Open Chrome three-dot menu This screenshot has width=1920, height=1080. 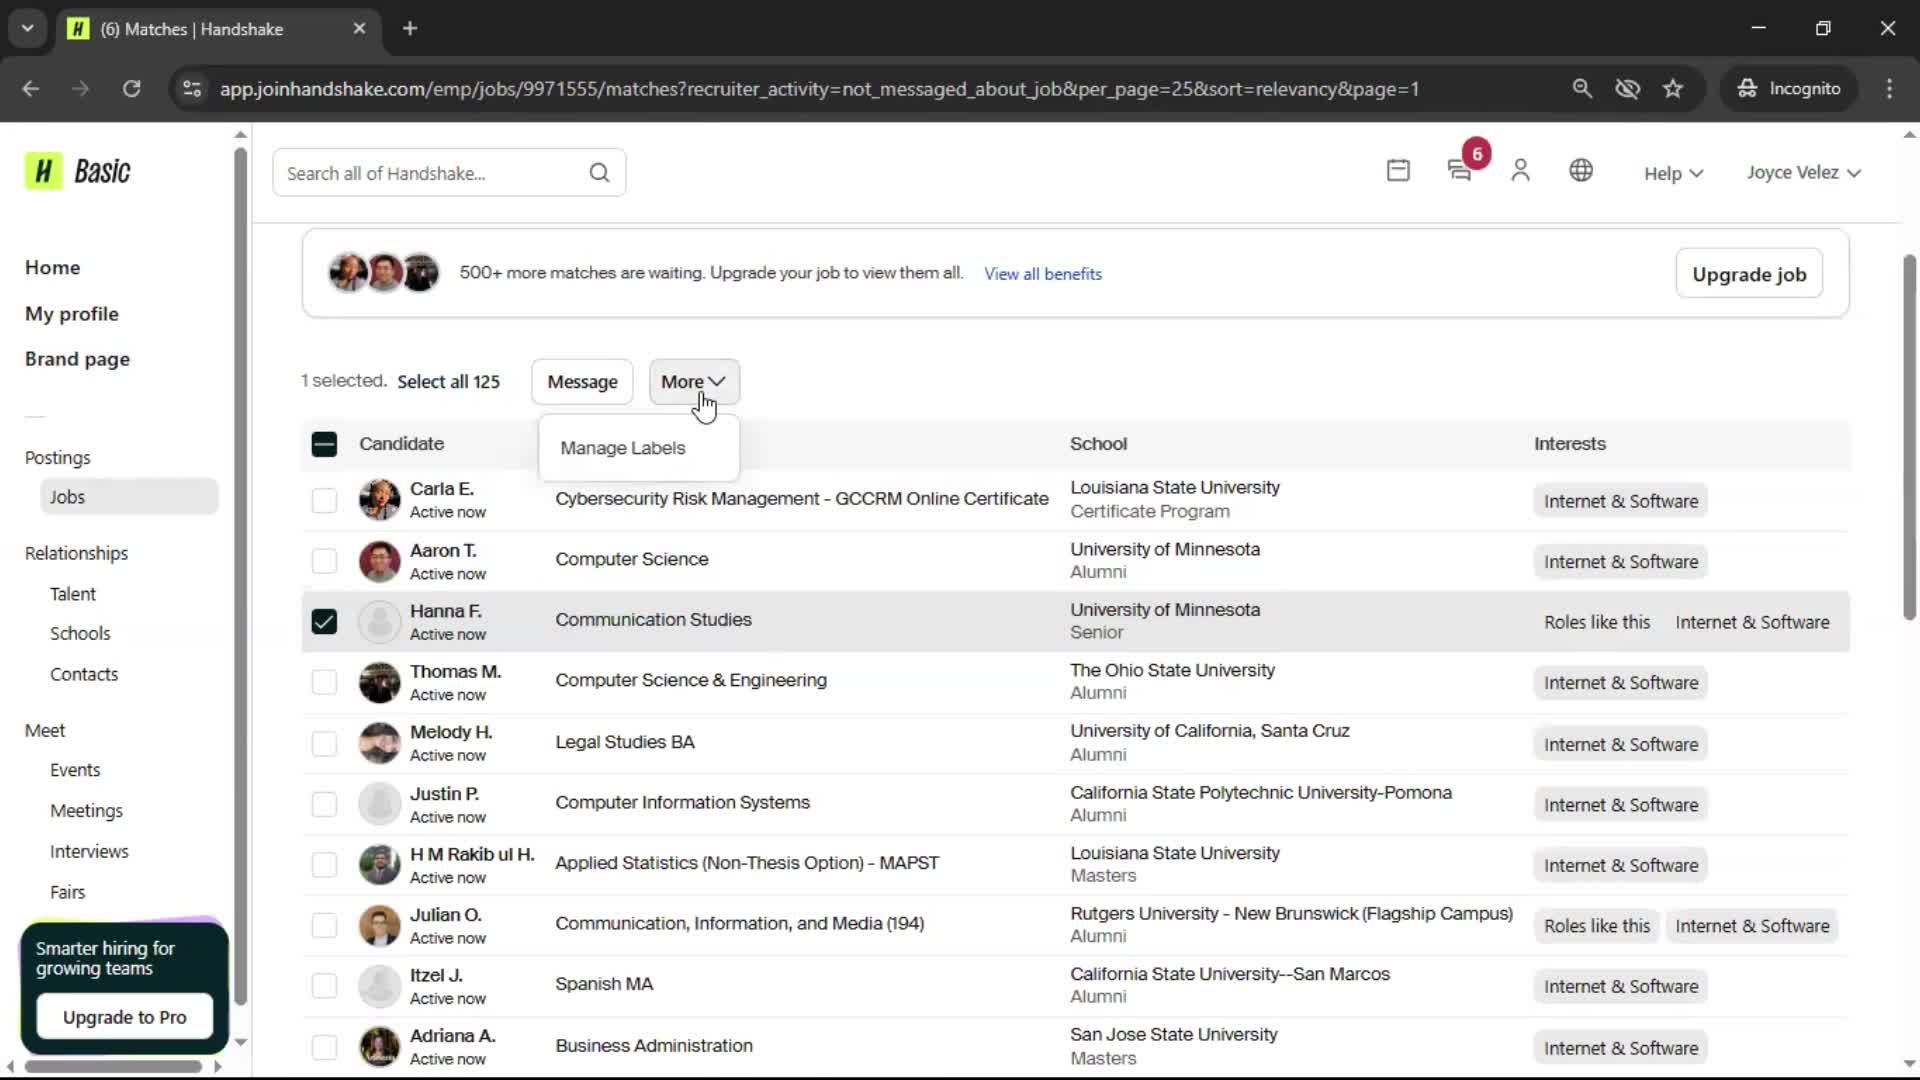coord(1889,89)
